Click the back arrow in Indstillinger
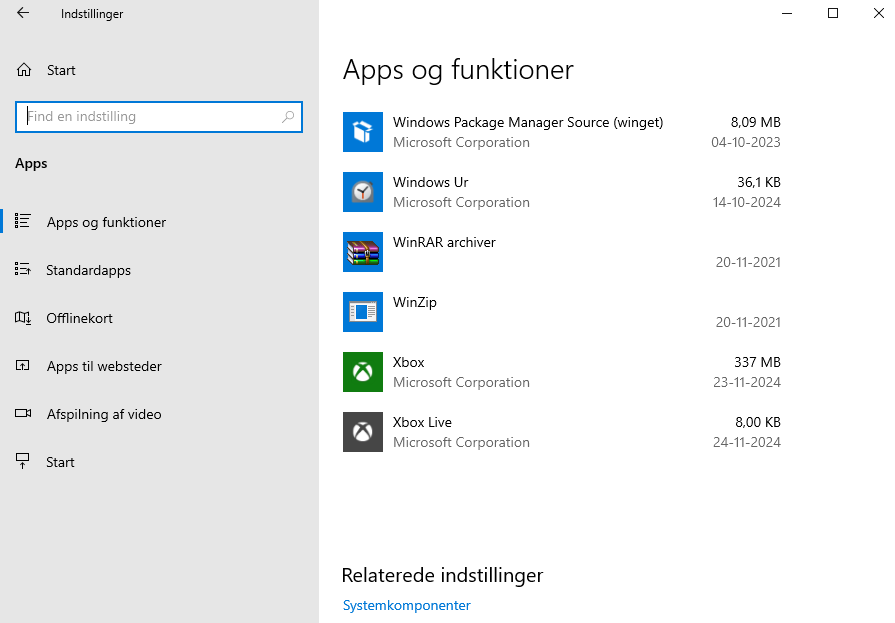The image size is (895, 623). coord(23,14)
